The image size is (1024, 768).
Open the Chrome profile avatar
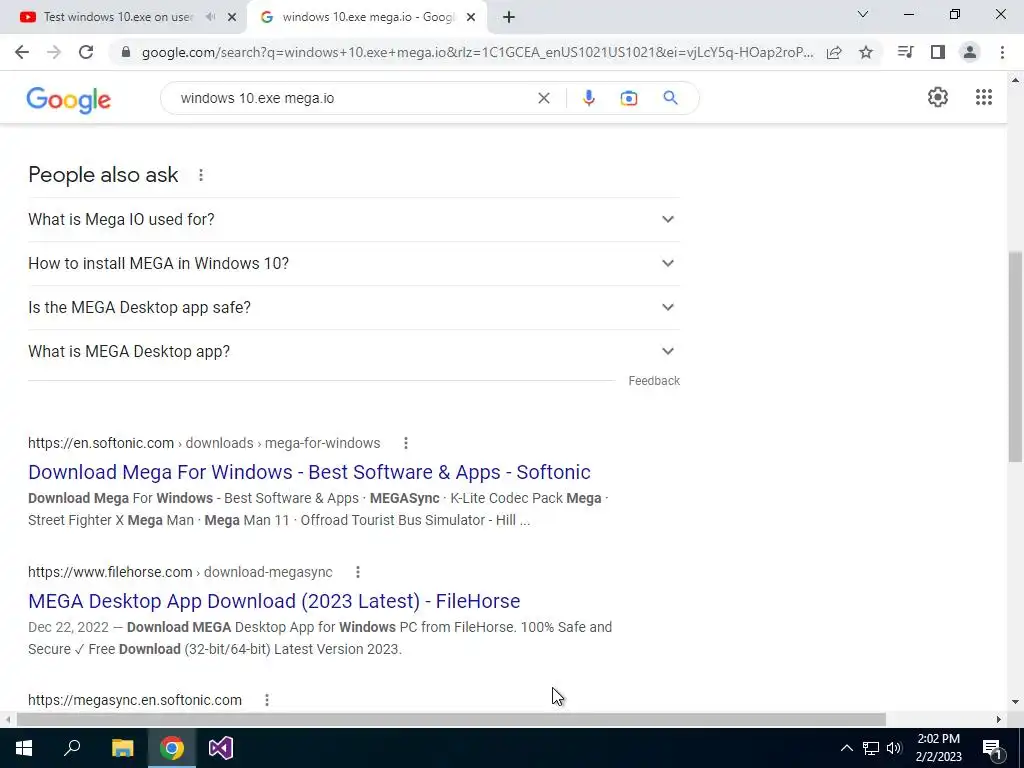click(970, 52)
